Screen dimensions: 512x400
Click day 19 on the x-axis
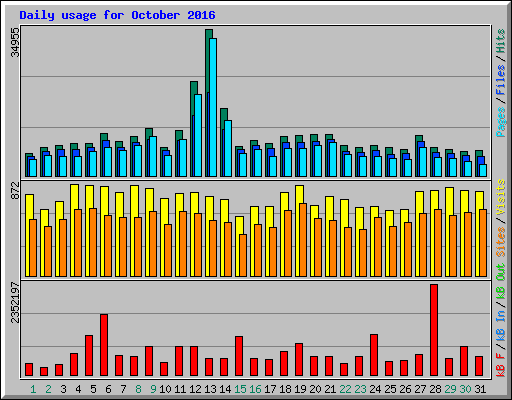[300, 389]
